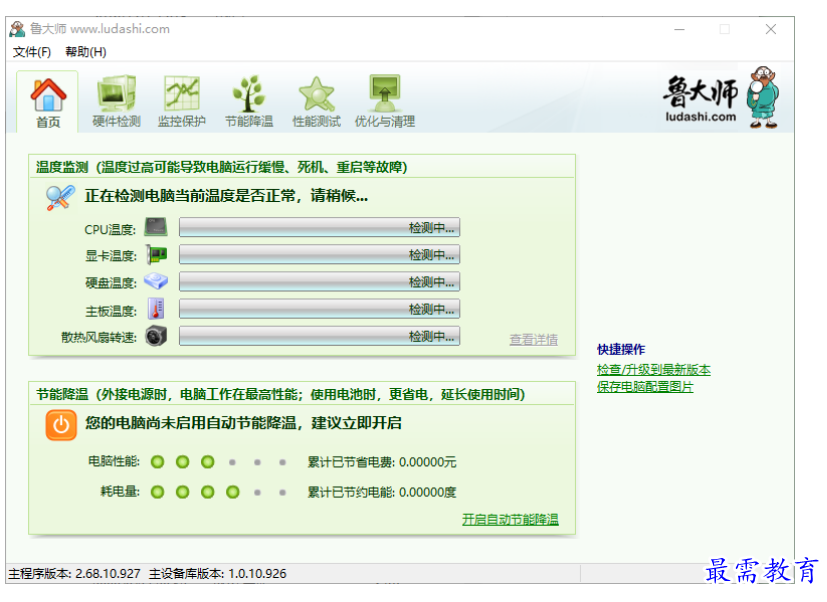Click the 显卡温度 progress bar
This screenshot has width=827, height=602.
click(x=320, y=254)
